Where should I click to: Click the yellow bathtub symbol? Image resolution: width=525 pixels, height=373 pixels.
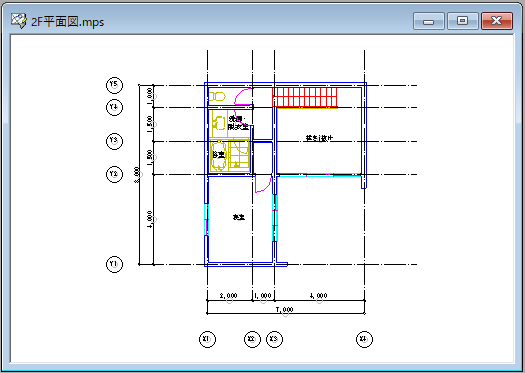coord(219,156)
